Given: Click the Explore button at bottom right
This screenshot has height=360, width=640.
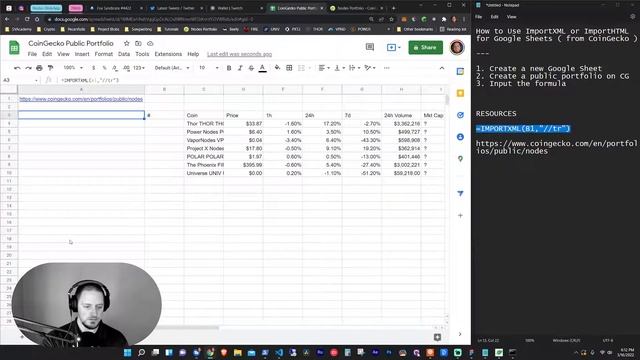Looking at the screenshot, I should pyautogui.click(x=437, y=337).
